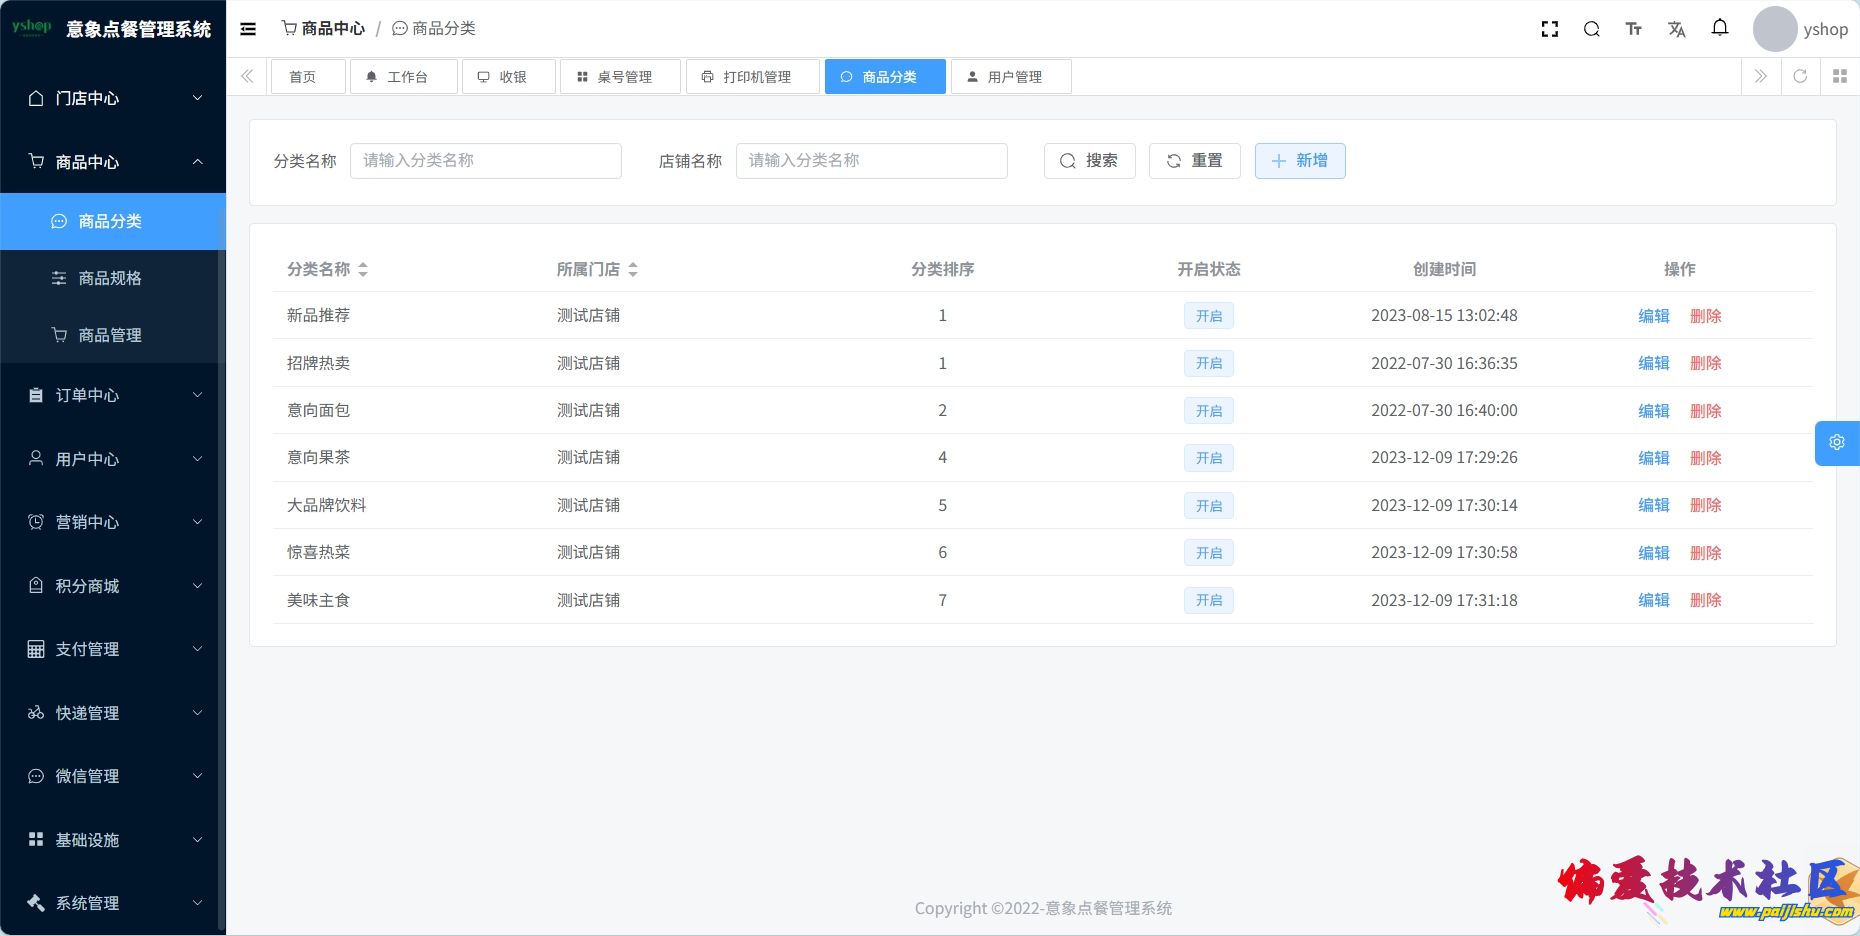Click 删除 for 意向面包 row
Viewport: 1860px width, 936px height.
1705,411
